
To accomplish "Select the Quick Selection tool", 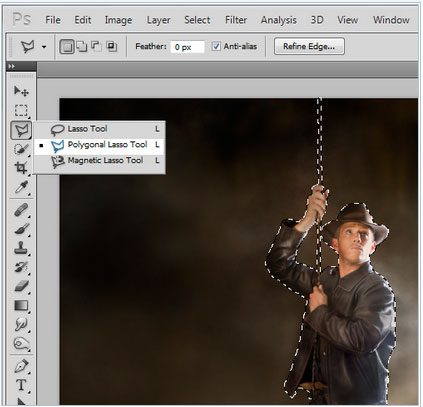I will 21,149.
